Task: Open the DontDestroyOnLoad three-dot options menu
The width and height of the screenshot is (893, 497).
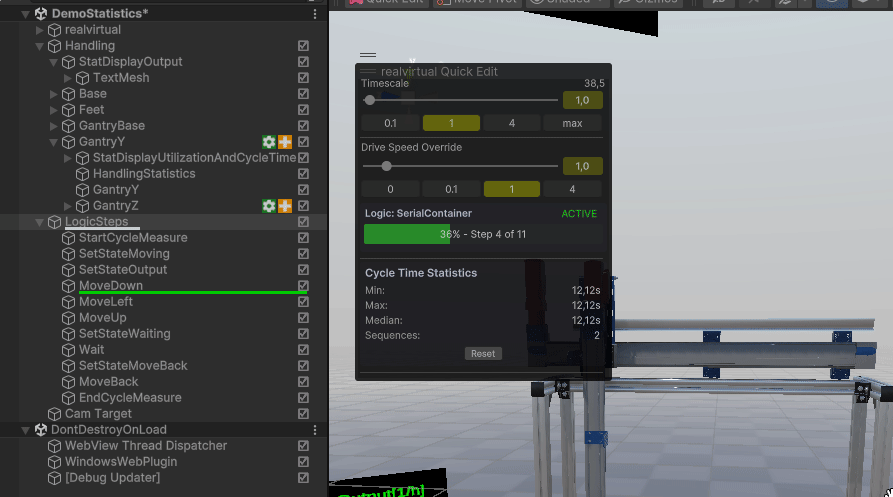Action: (x=315, y=430)
